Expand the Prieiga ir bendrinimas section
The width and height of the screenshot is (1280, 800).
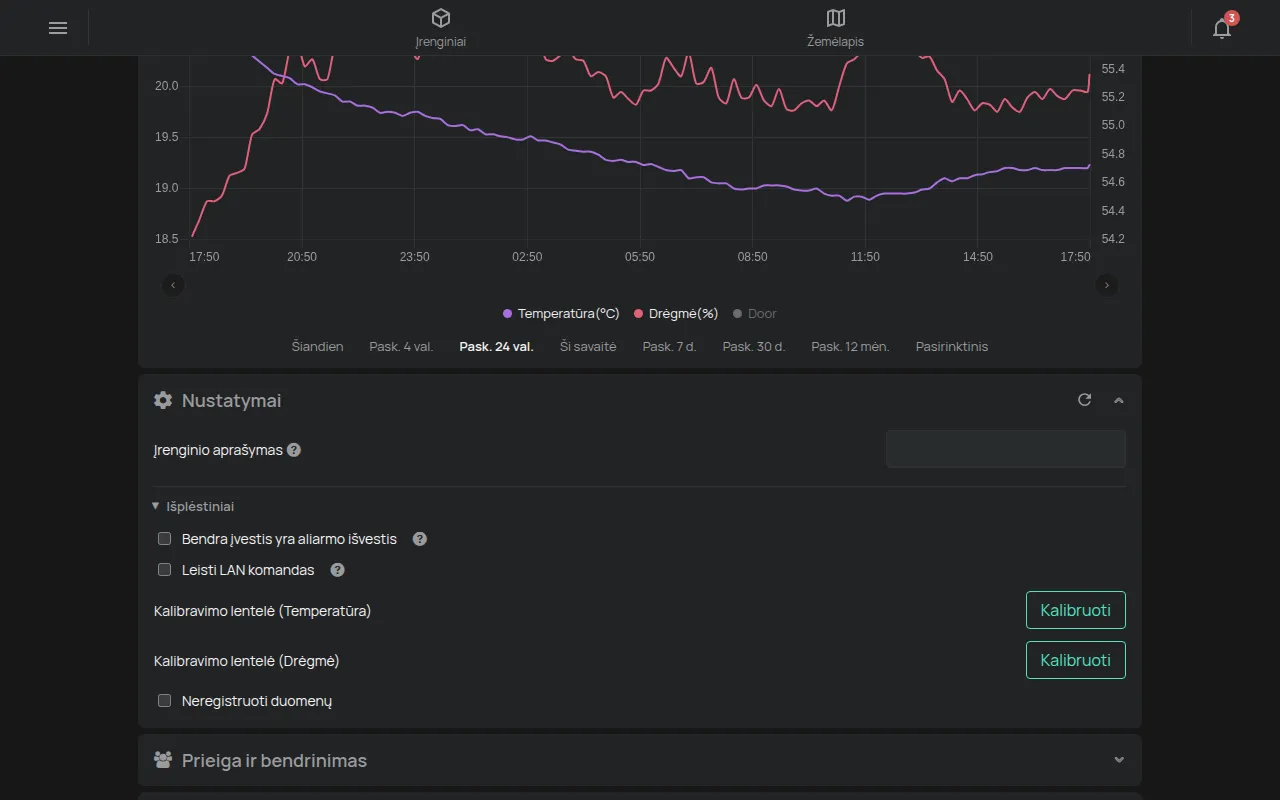(1119, 760)
